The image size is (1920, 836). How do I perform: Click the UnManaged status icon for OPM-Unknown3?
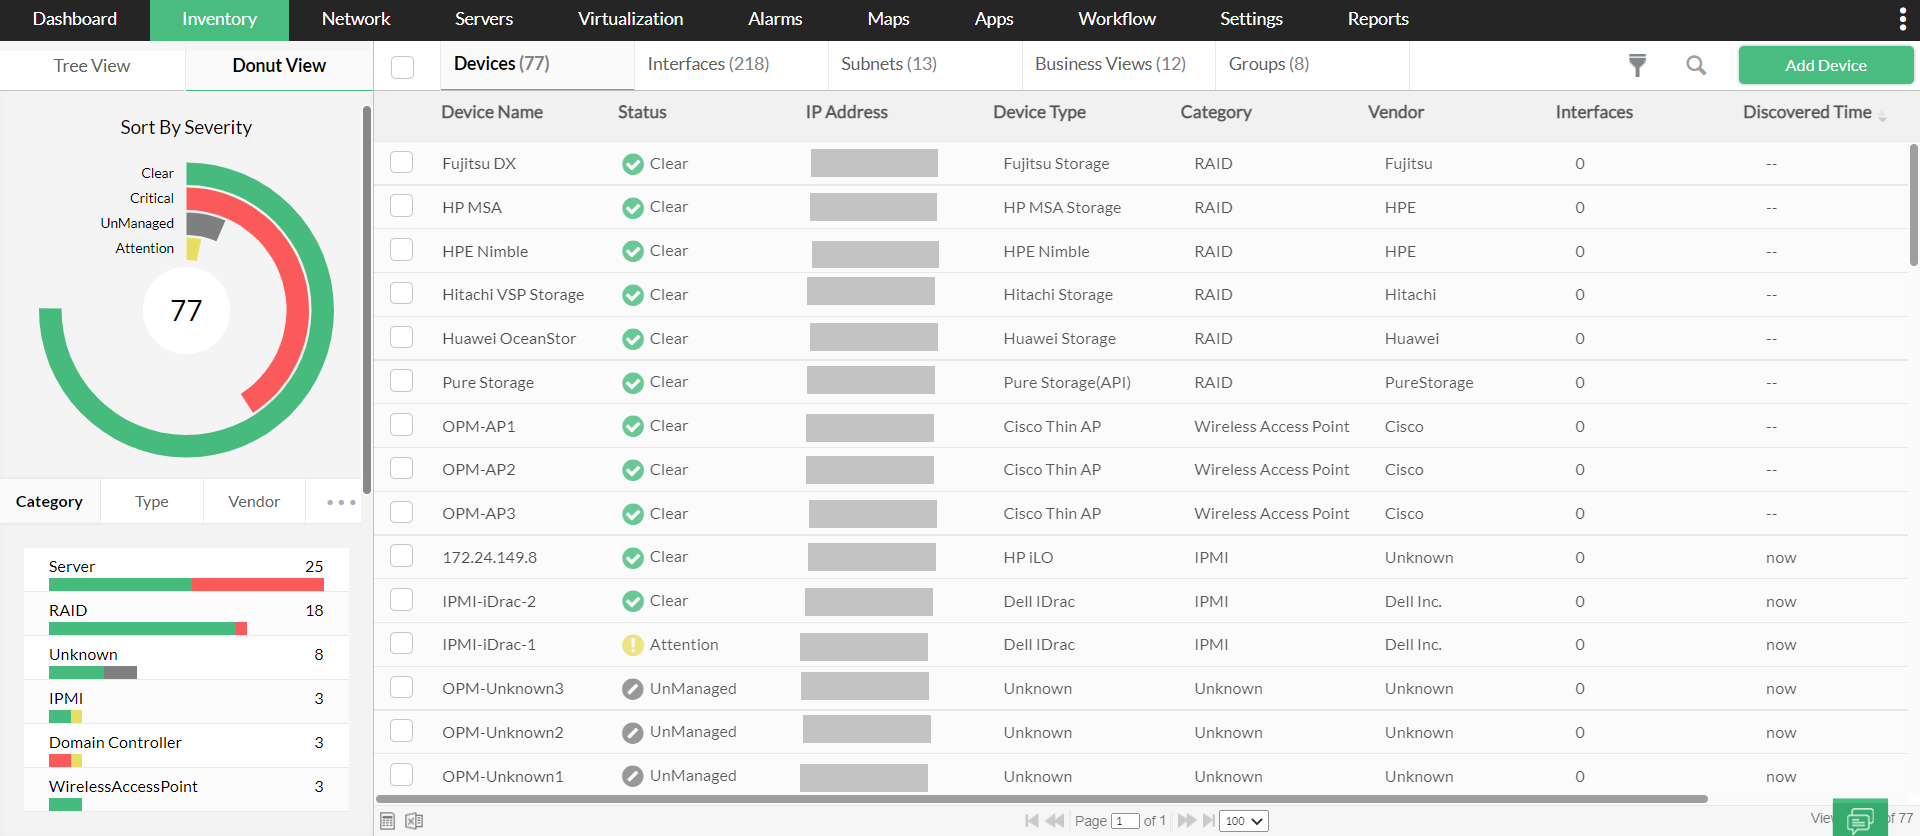632,689
